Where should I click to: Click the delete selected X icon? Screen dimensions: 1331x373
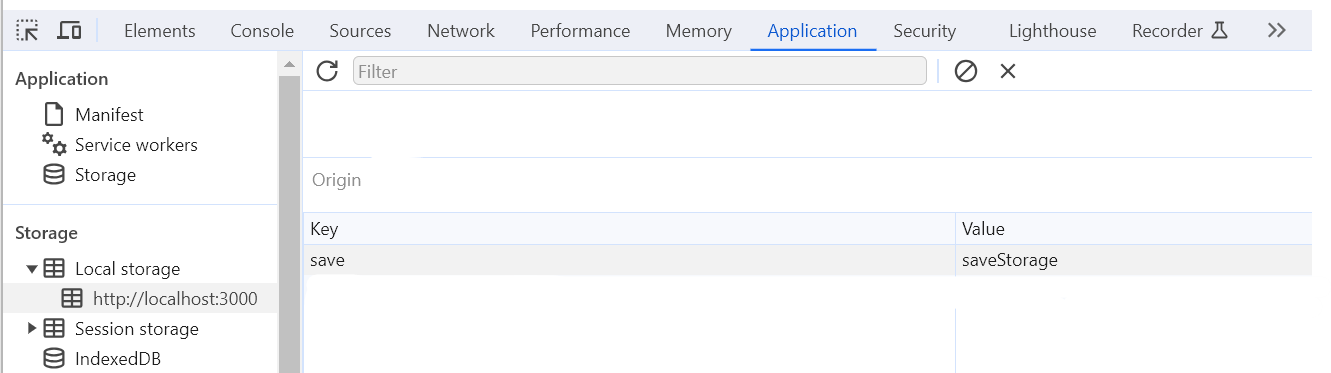1008,71
